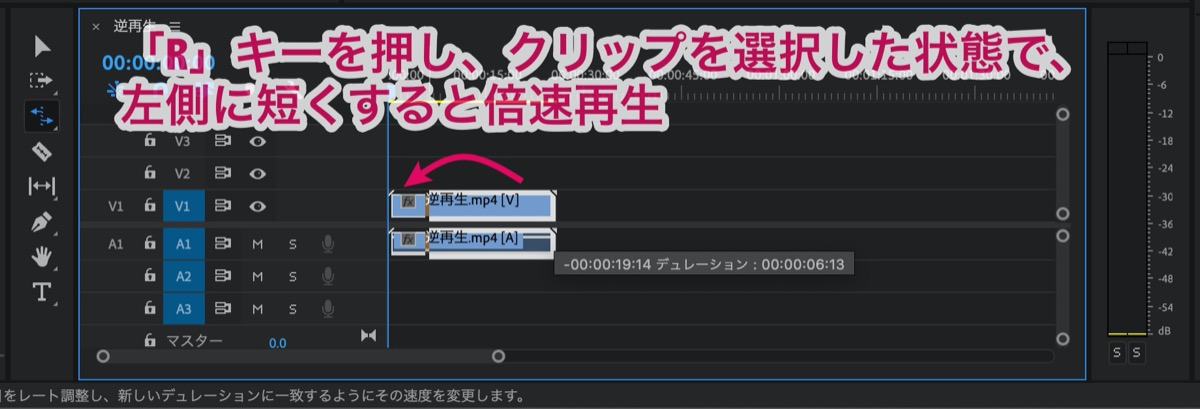Mute track A2 with M button
The width and height of the screenshot is (1200, 409).
pos(257,276)
